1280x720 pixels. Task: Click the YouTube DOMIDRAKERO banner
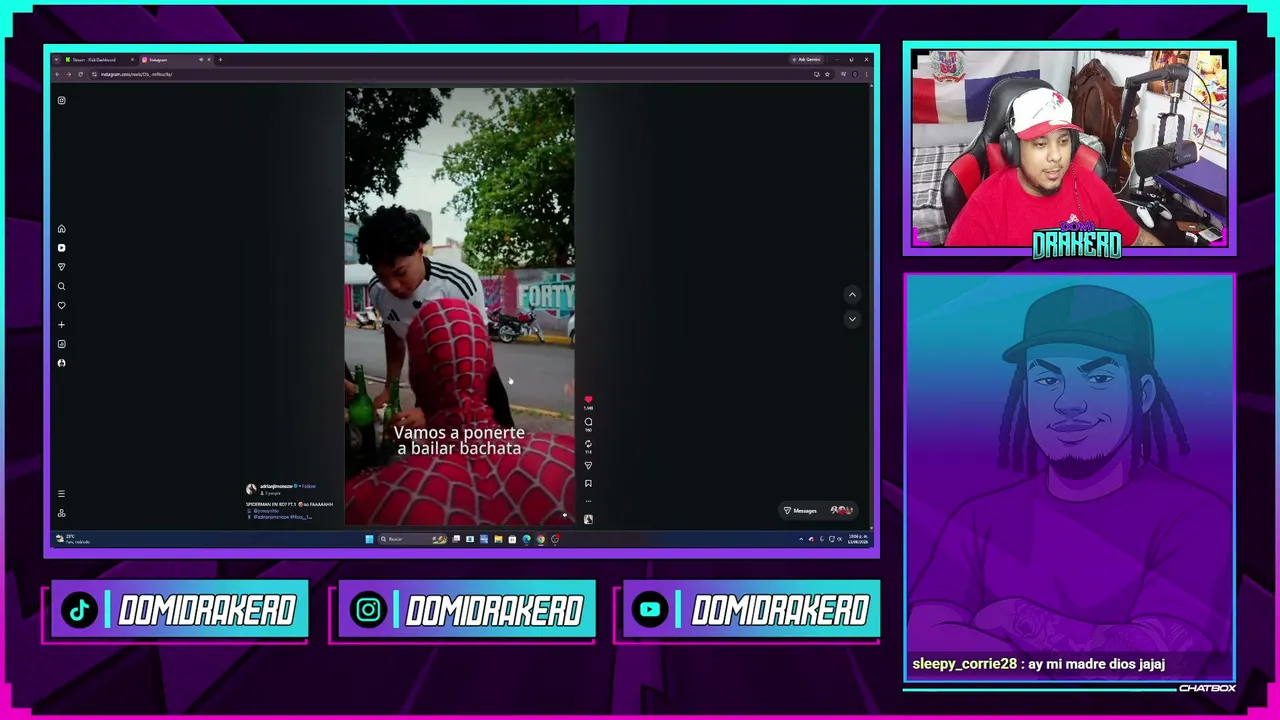[x=751, y=610]
